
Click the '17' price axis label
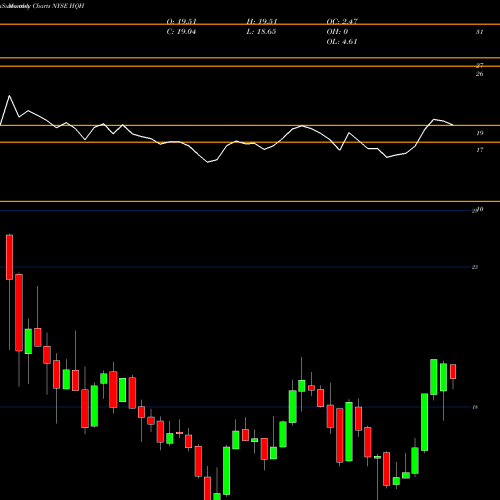(x=479, y=150)
